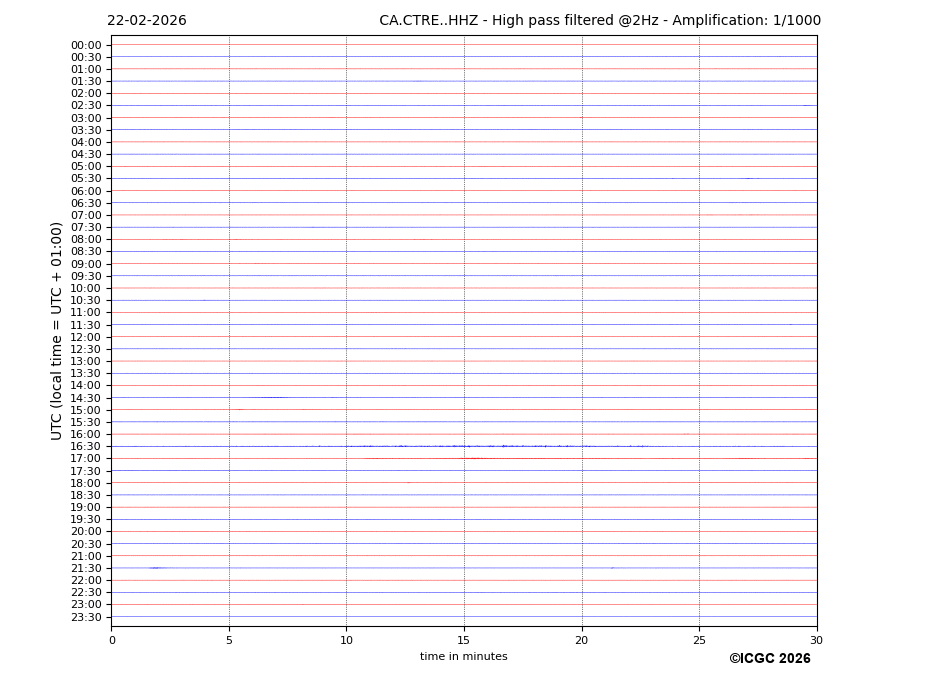The width and height of the screenshot is (927, 696).
Task: Click the 15 minute tick on x-axis
Action: [x=464, y=640]
